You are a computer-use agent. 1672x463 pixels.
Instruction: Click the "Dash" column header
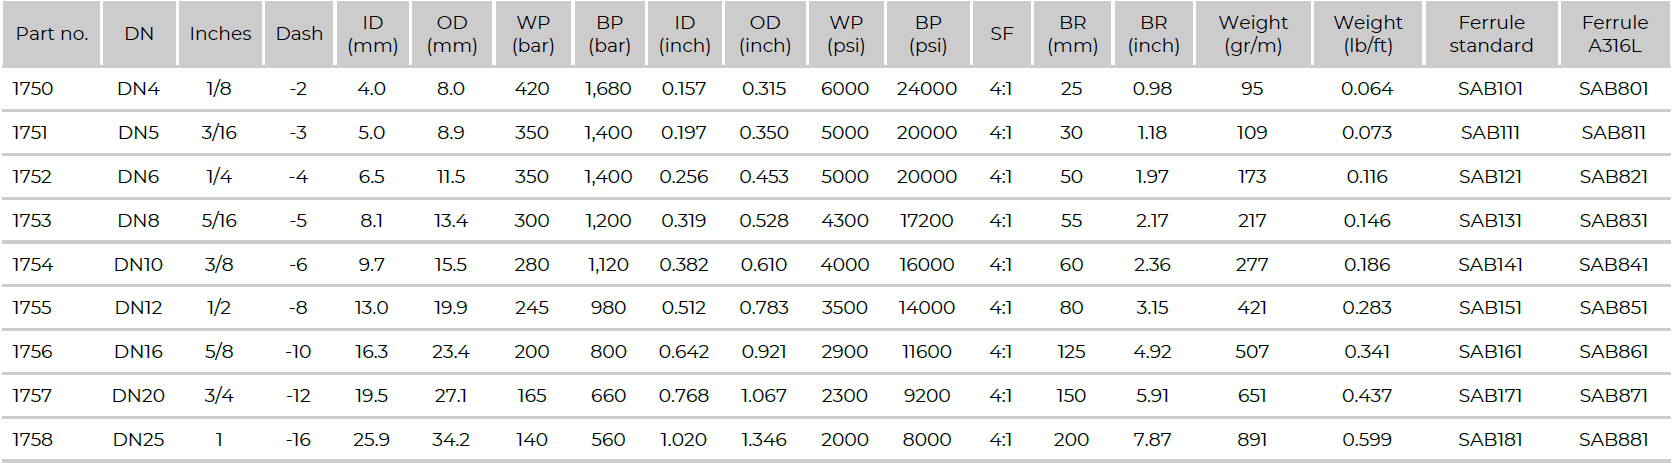coord(299,34)
